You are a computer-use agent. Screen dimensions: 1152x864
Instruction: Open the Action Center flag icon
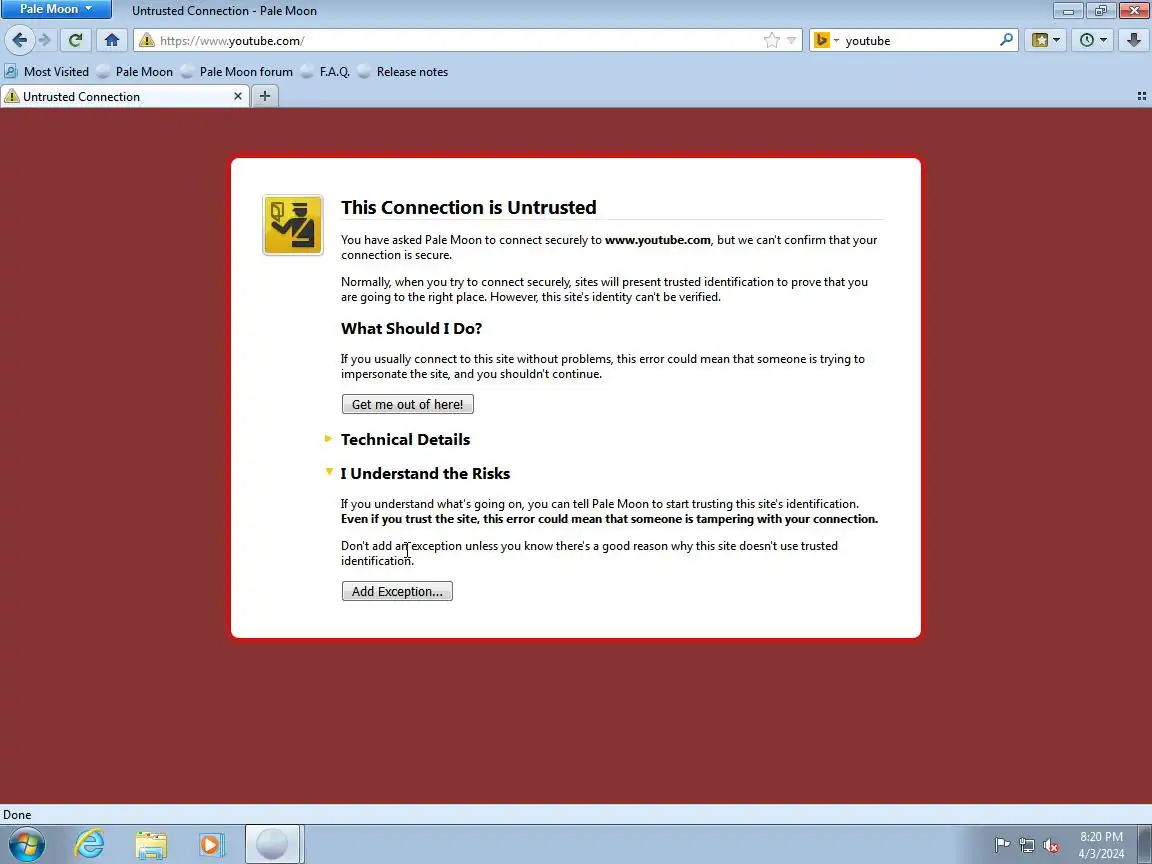point(1002,846)
